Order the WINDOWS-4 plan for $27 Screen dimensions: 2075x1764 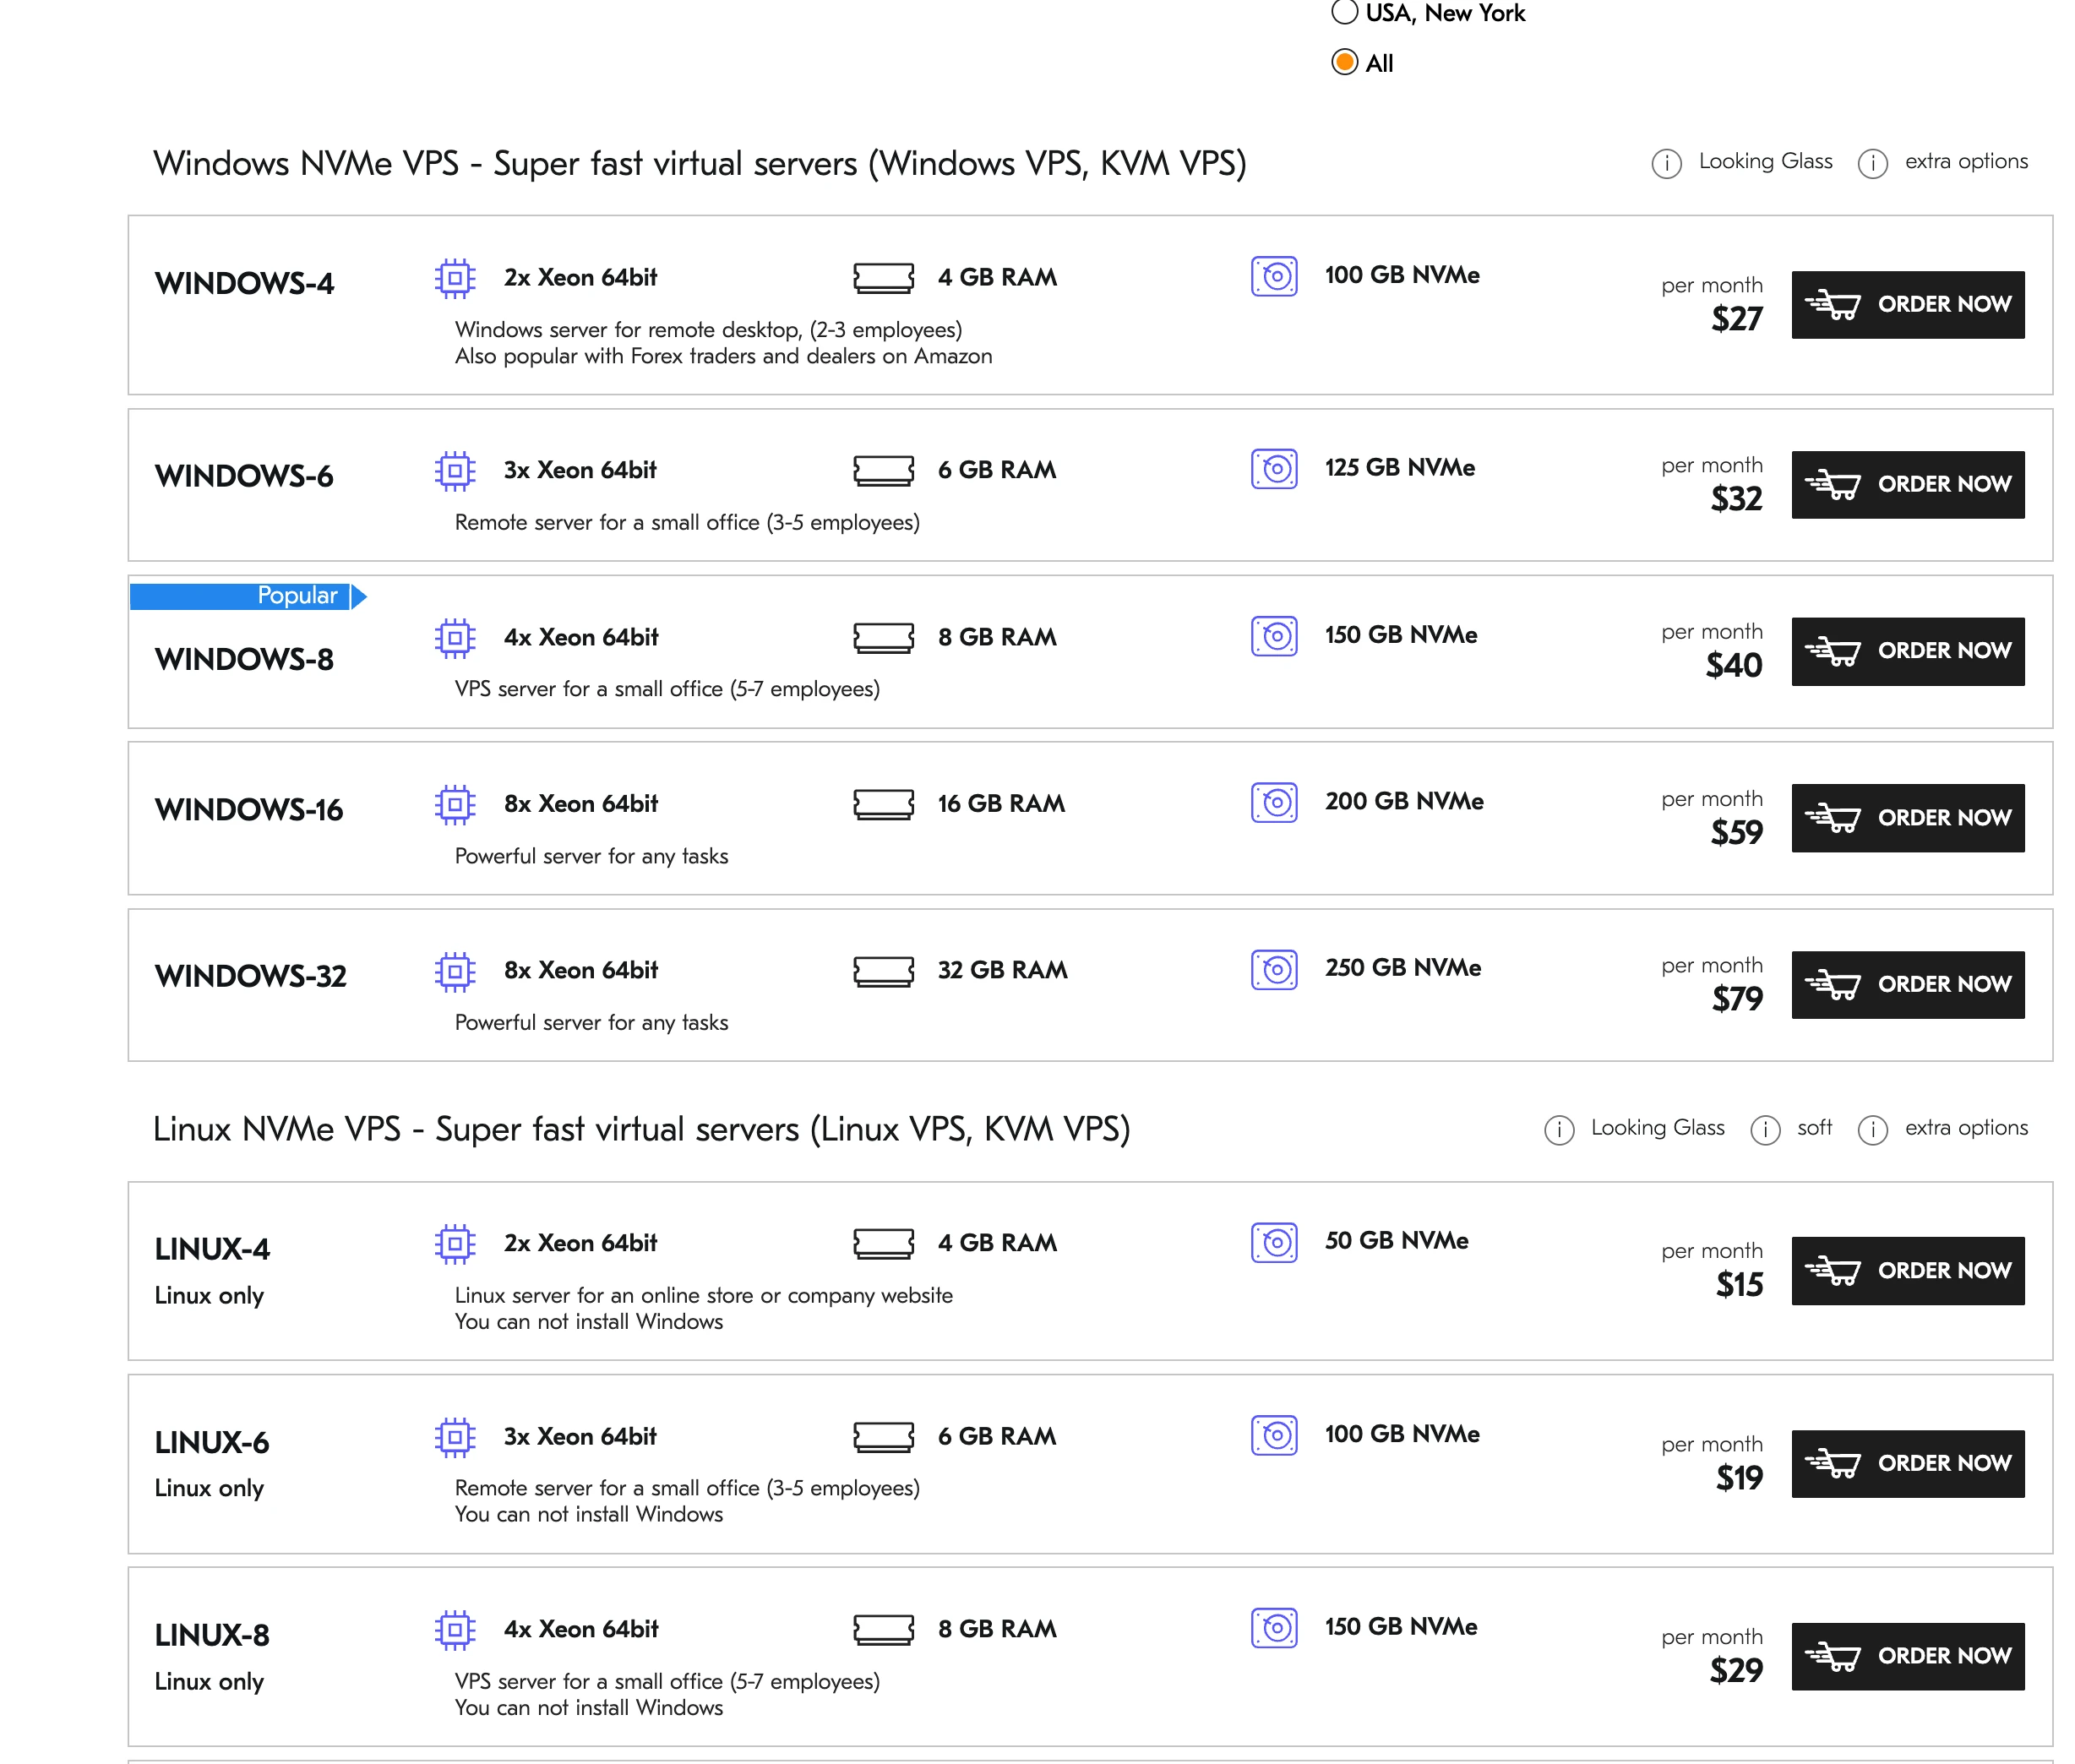coord(1907,304)
